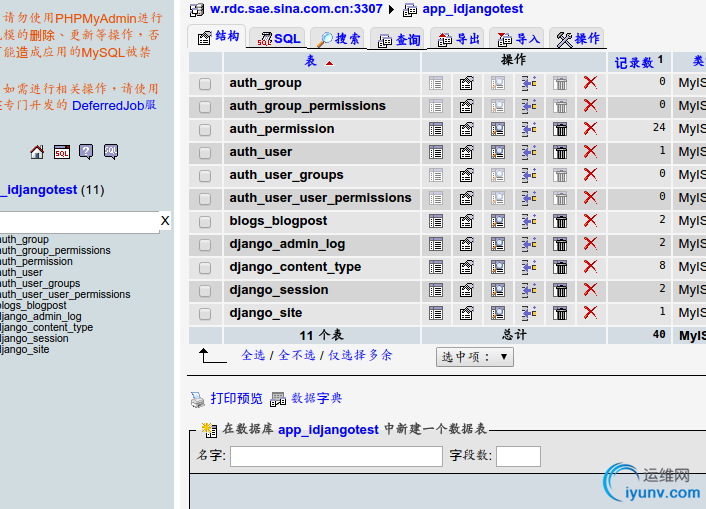Clear the sidebar filter with X
The width and height of the screenshot is (706, 509).
[165, 221]
